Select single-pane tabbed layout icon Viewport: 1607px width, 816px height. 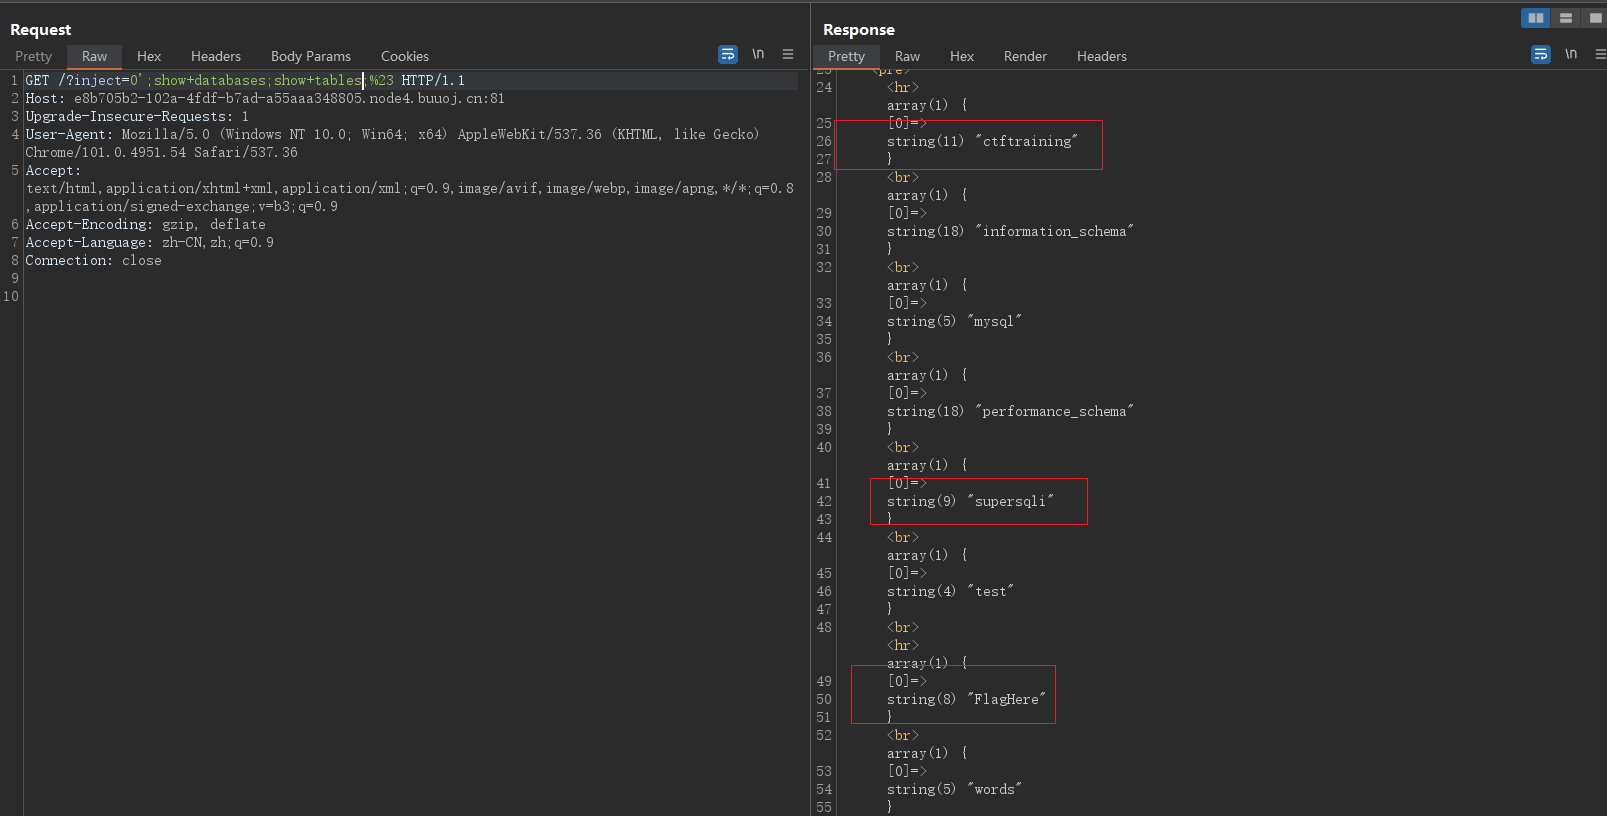[1595, 18]
